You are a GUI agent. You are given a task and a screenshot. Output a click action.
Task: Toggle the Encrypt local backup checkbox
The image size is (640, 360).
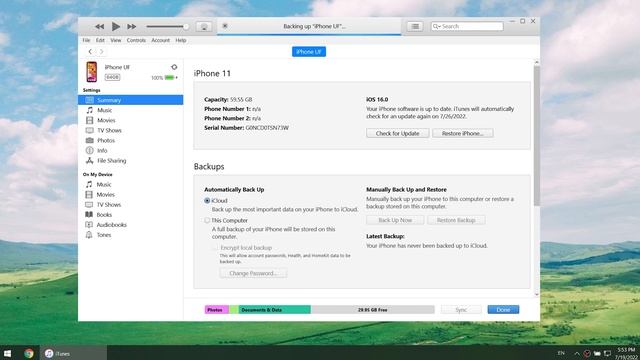coord(216,248)
